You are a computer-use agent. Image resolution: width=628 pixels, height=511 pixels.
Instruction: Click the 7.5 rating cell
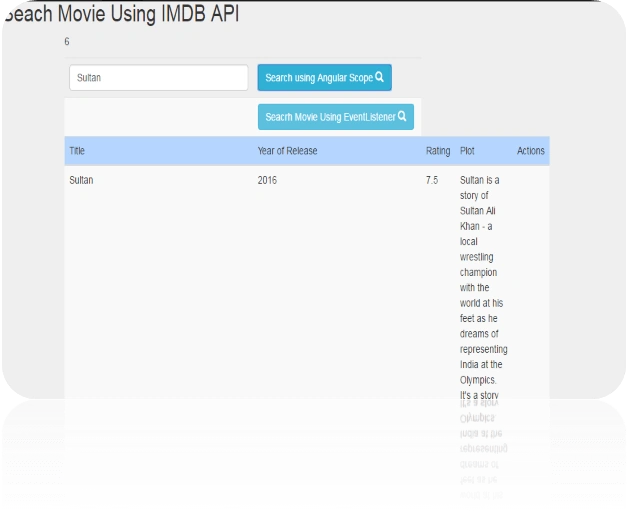[432, 180]
